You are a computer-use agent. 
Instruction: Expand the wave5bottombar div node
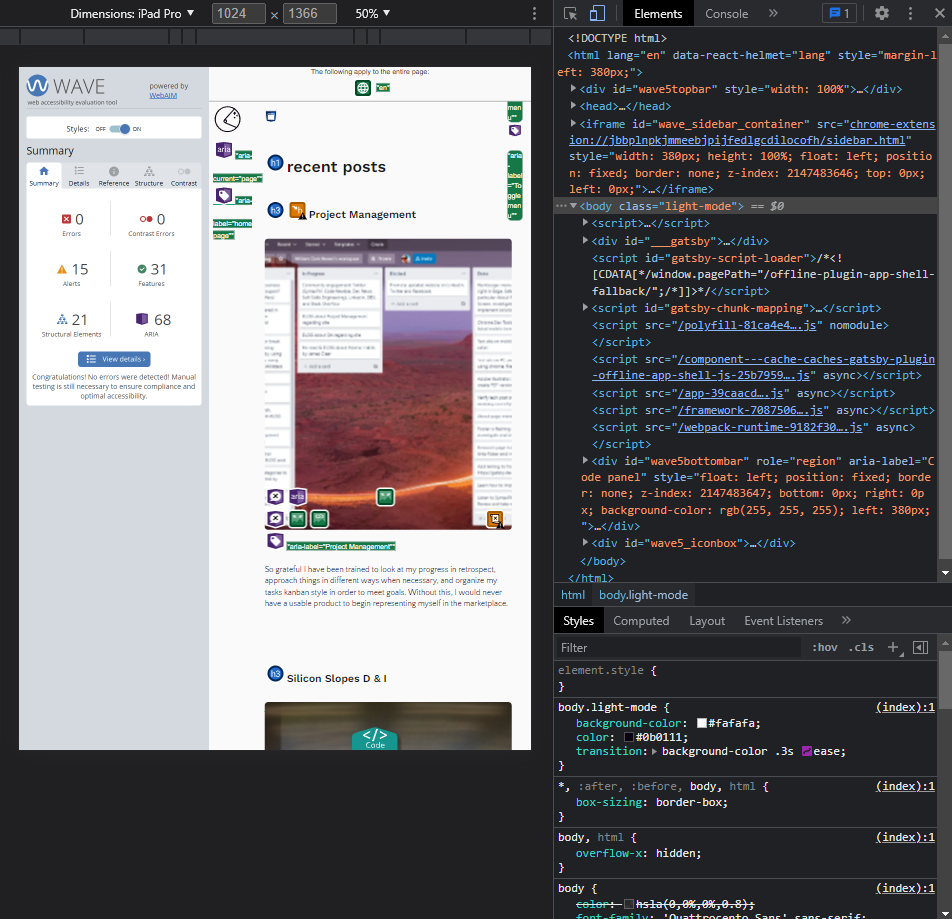pos(585,460)
